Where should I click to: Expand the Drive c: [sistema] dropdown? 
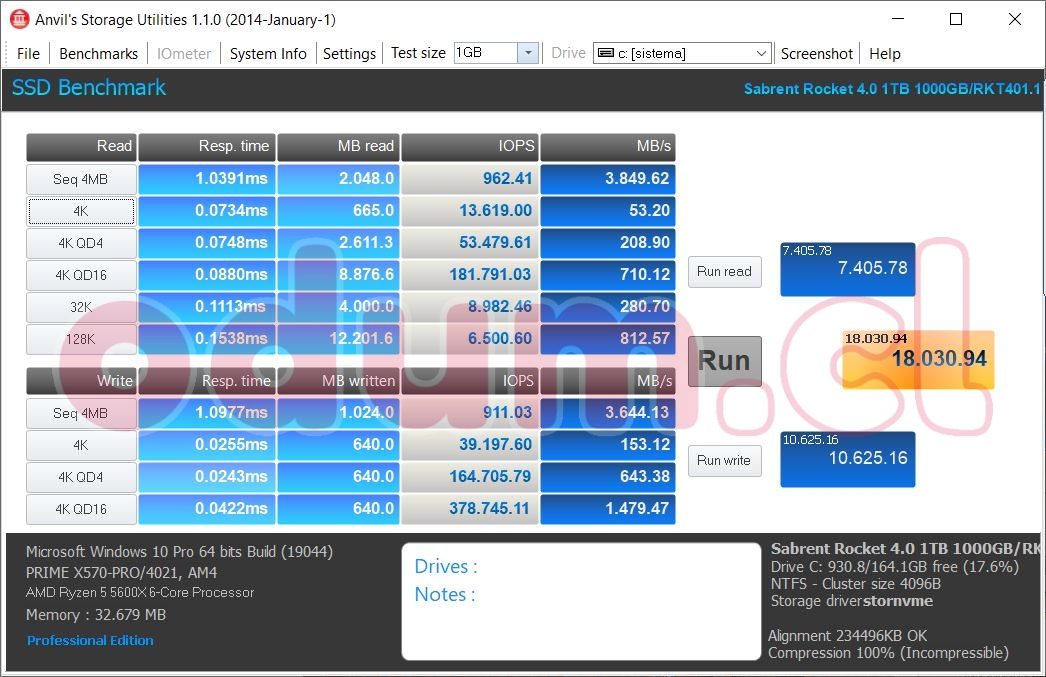(x=760, y=53)
